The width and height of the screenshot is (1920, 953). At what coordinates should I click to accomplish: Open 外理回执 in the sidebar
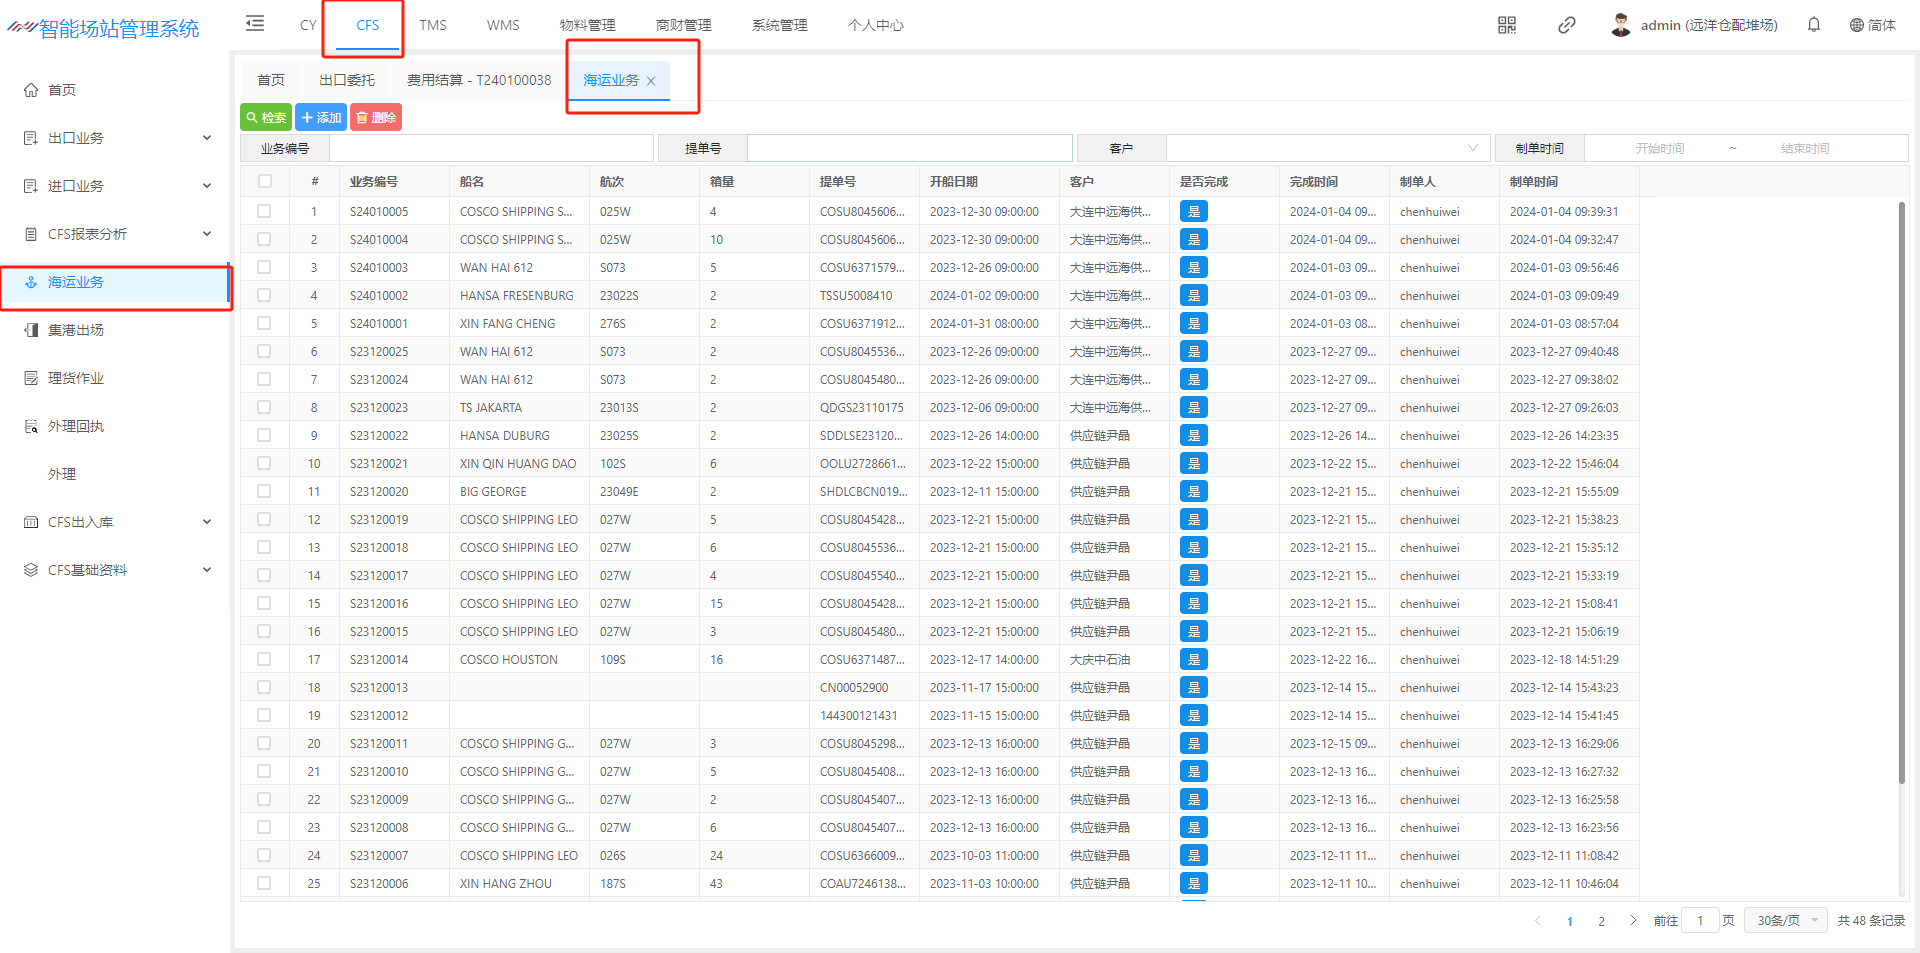76,426
